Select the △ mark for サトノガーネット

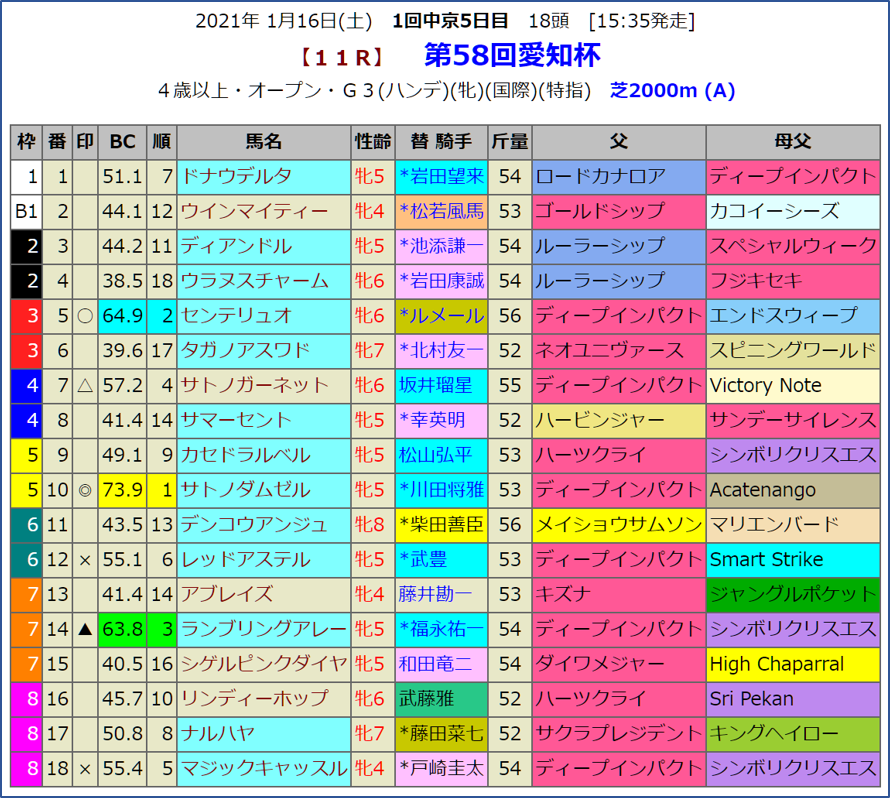pyautogui.click(x=86, y=385)
